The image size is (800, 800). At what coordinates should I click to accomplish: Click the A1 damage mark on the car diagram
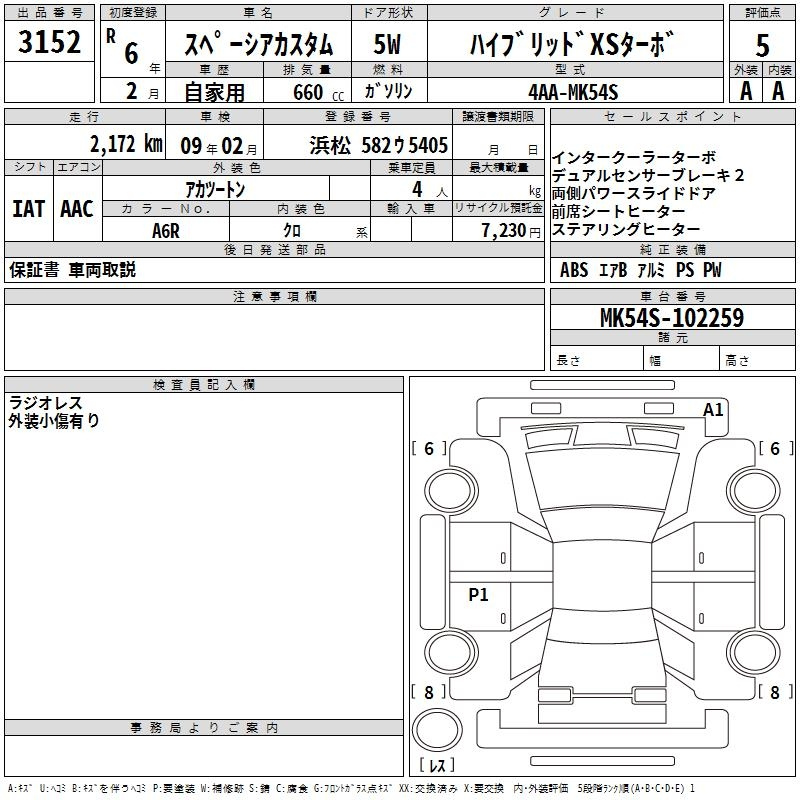pyautogui.click(x=713, y=410)
